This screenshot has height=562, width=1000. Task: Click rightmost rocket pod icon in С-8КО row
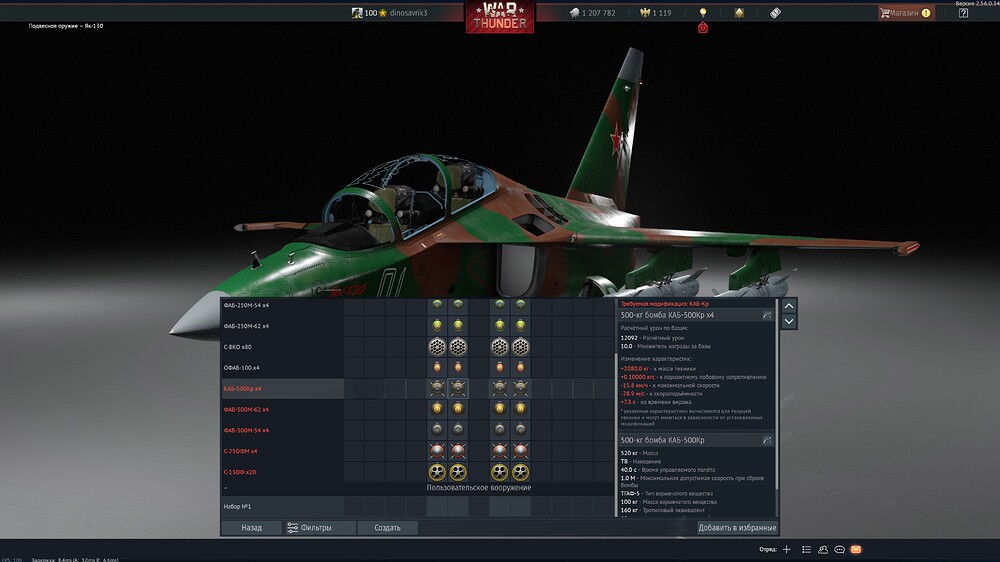tap(520, 346)
